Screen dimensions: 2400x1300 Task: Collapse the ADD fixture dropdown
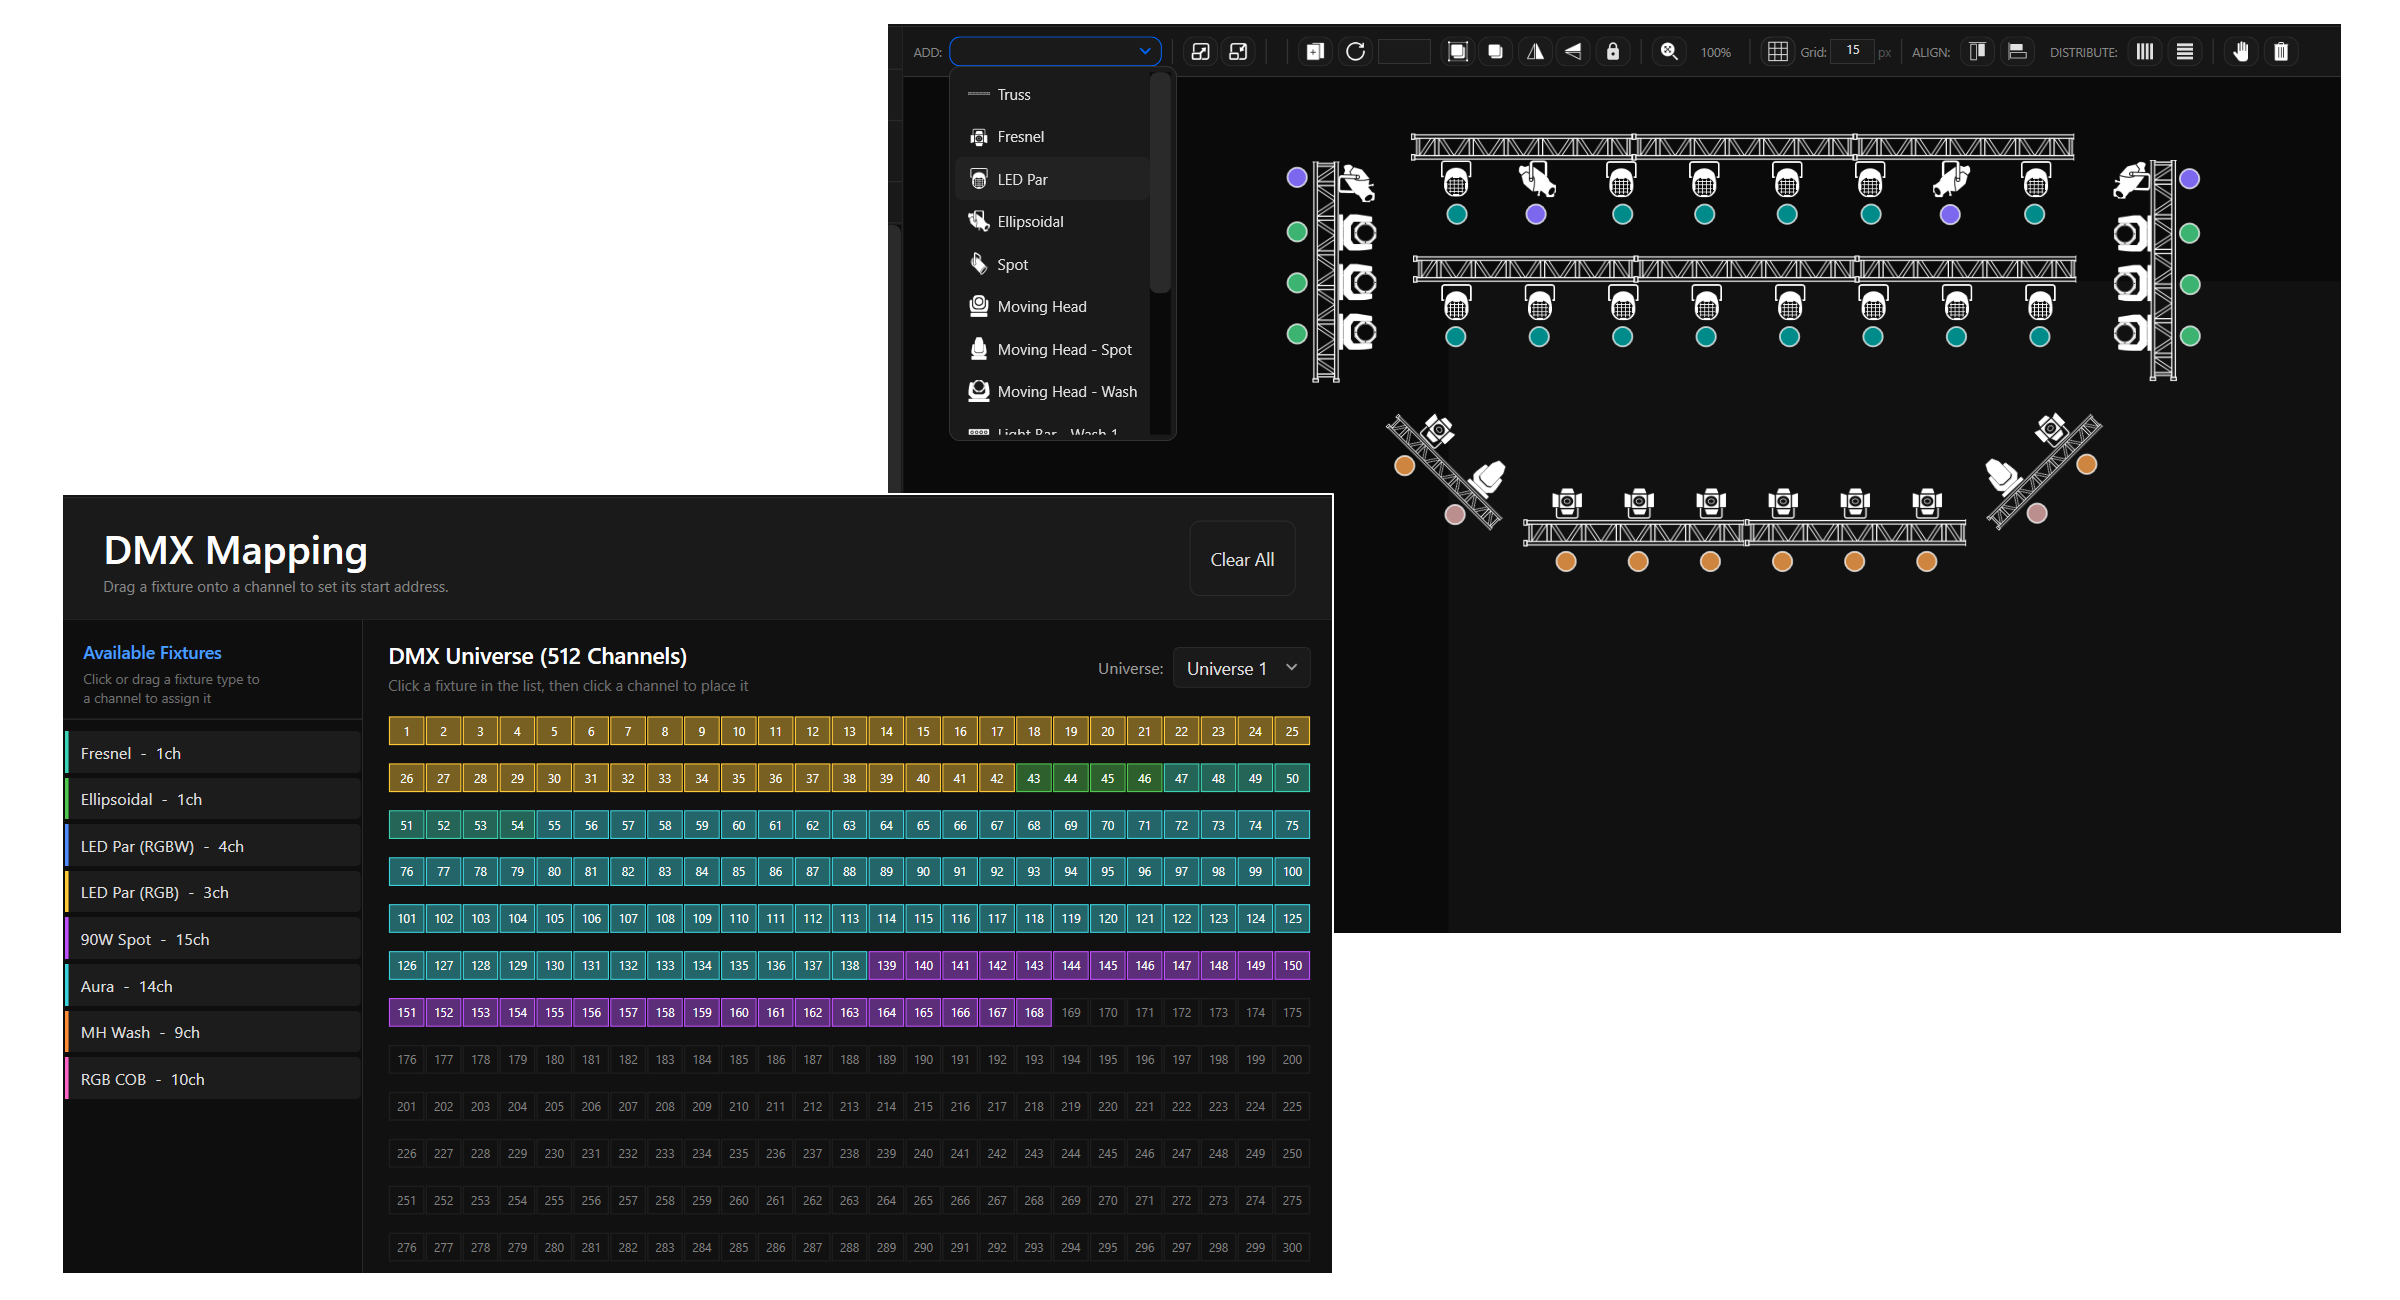click(1144, 51)
